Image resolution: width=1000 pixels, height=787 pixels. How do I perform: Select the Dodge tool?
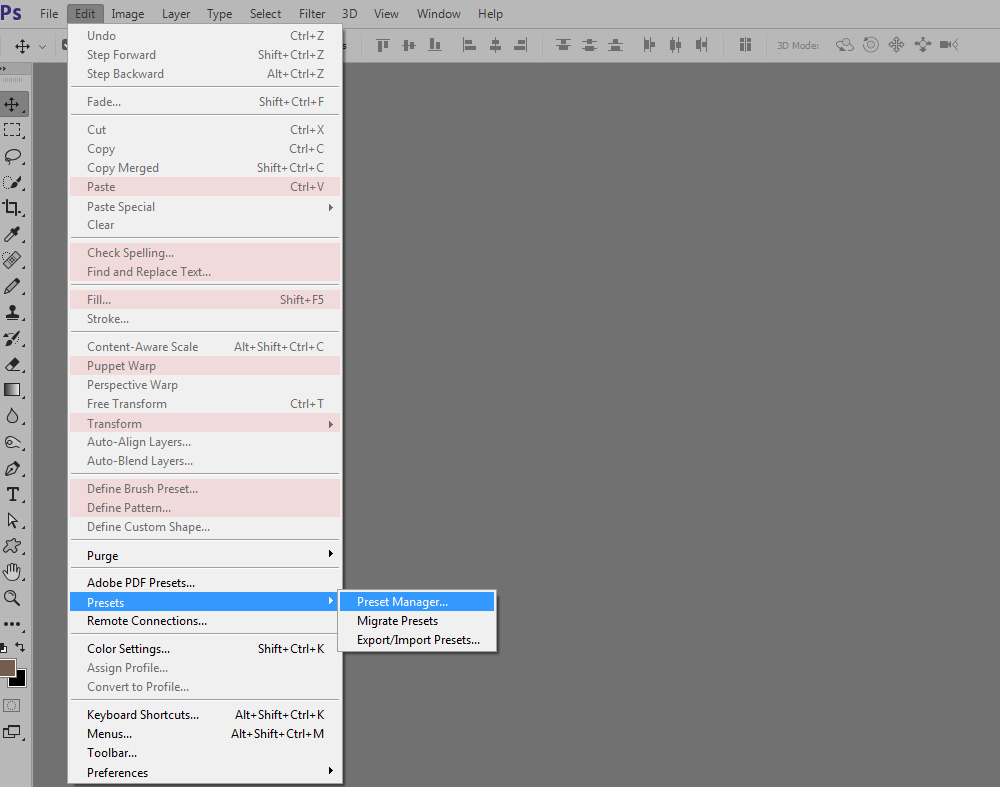[x=13, y=443]
